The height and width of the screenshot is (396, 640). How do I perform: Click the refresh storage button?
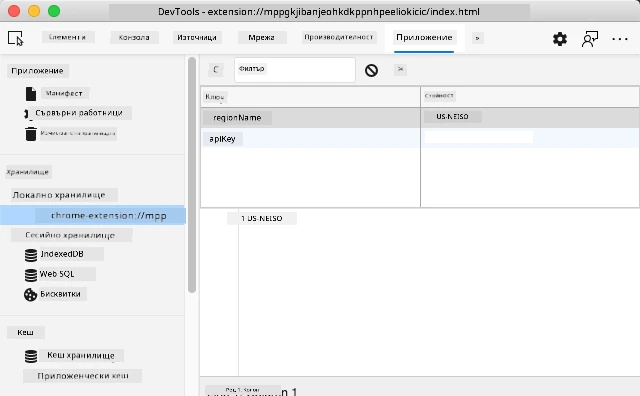point(216,70)
